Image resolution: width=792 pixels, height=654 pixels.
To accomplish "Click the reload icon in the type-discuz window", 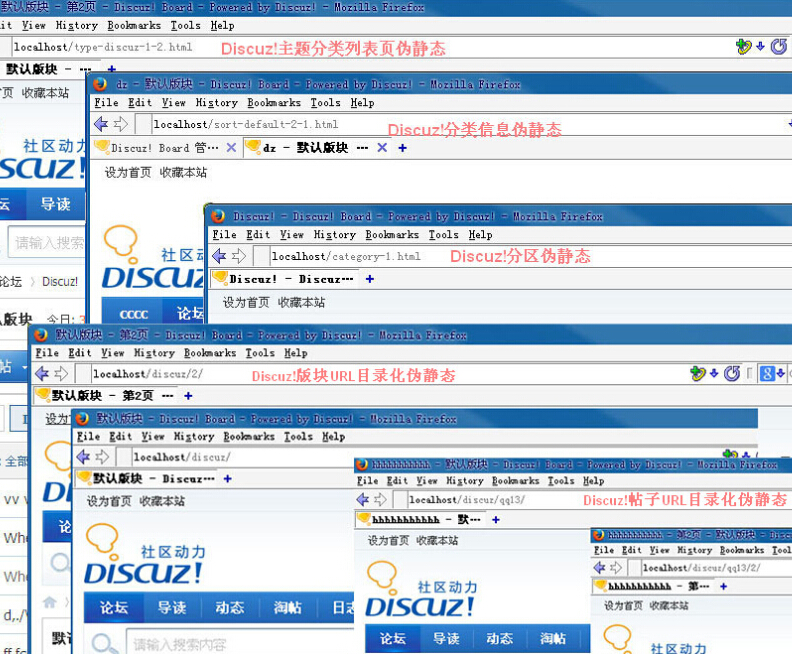I will pyautogui.click(x=778, y=47).
